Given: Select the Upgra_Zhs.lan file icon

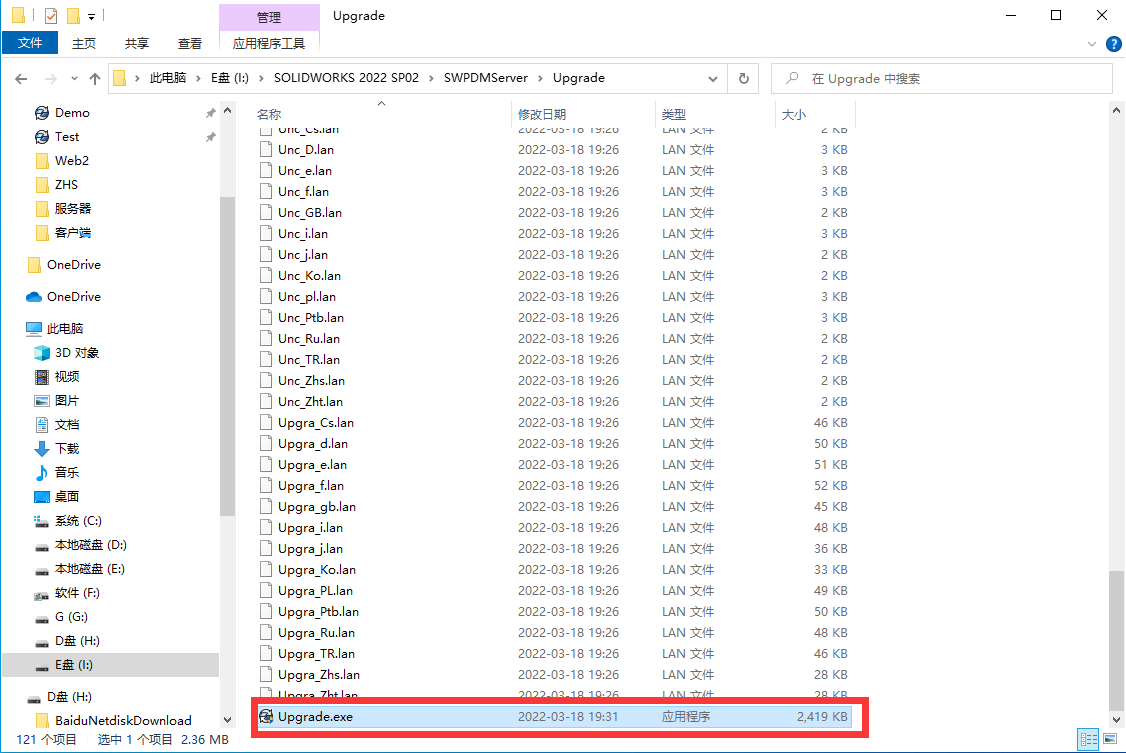Looking at the screenshot, I should (266, 674).
